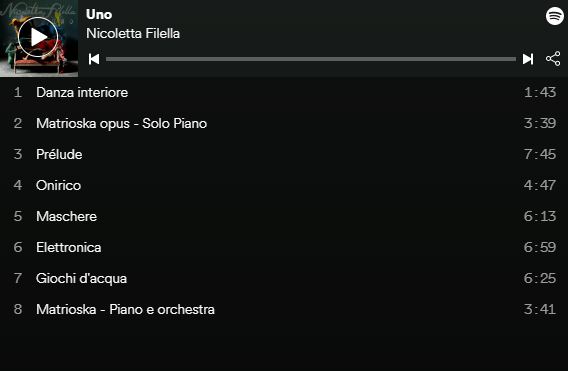
Task: Skip to the next track
Action: coord(528,59)
